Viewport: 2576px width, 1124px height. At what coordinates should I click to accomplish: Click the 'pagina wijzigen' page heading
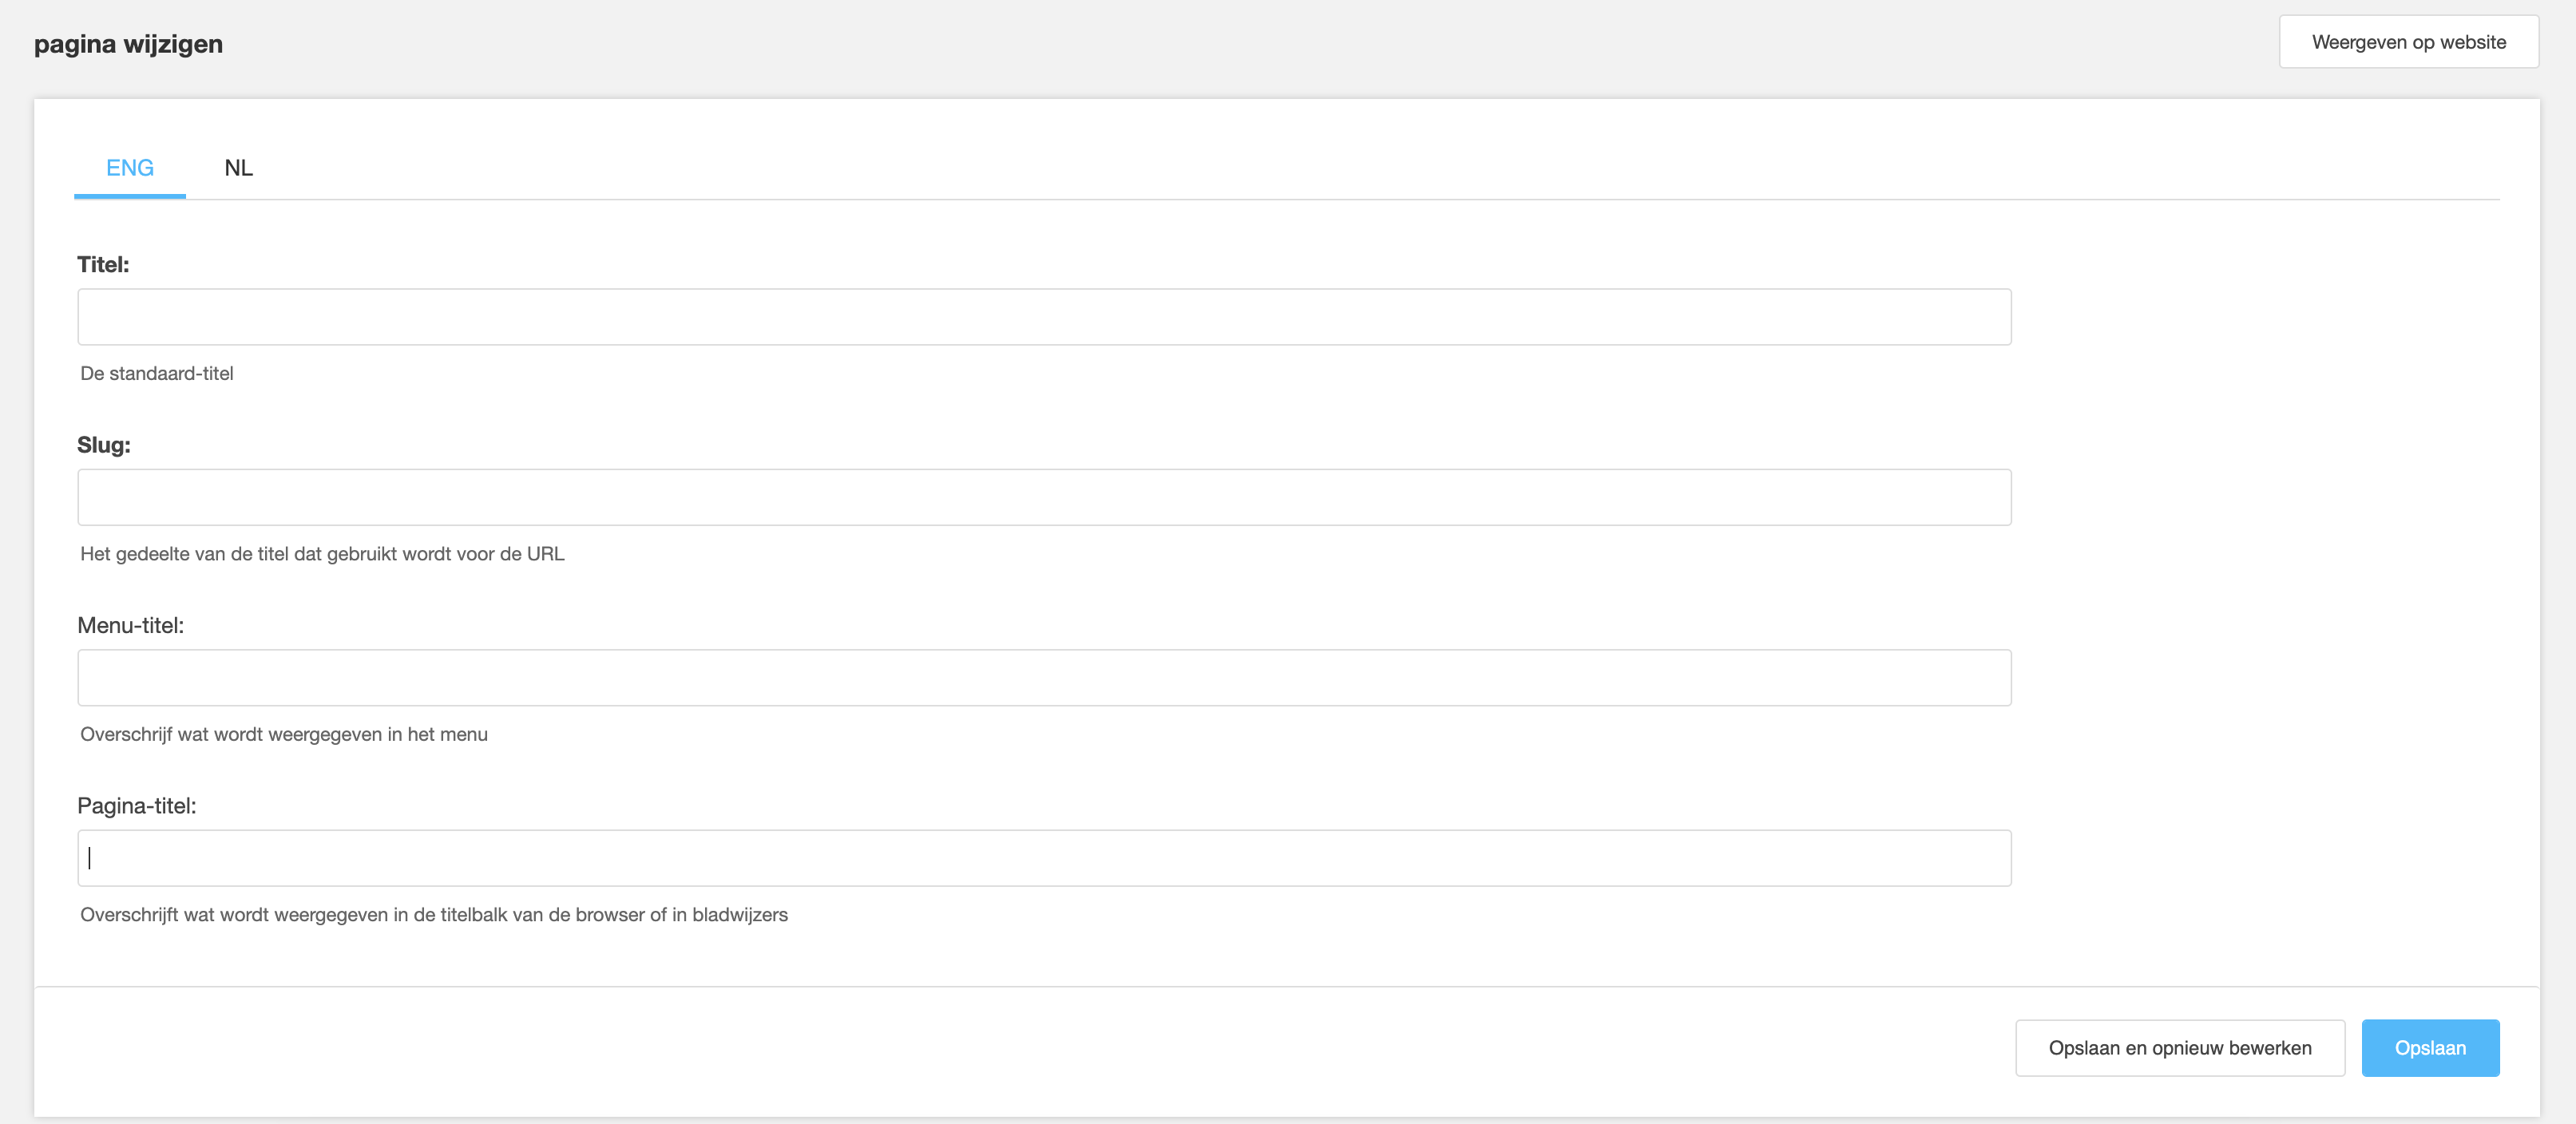[129, 44]
